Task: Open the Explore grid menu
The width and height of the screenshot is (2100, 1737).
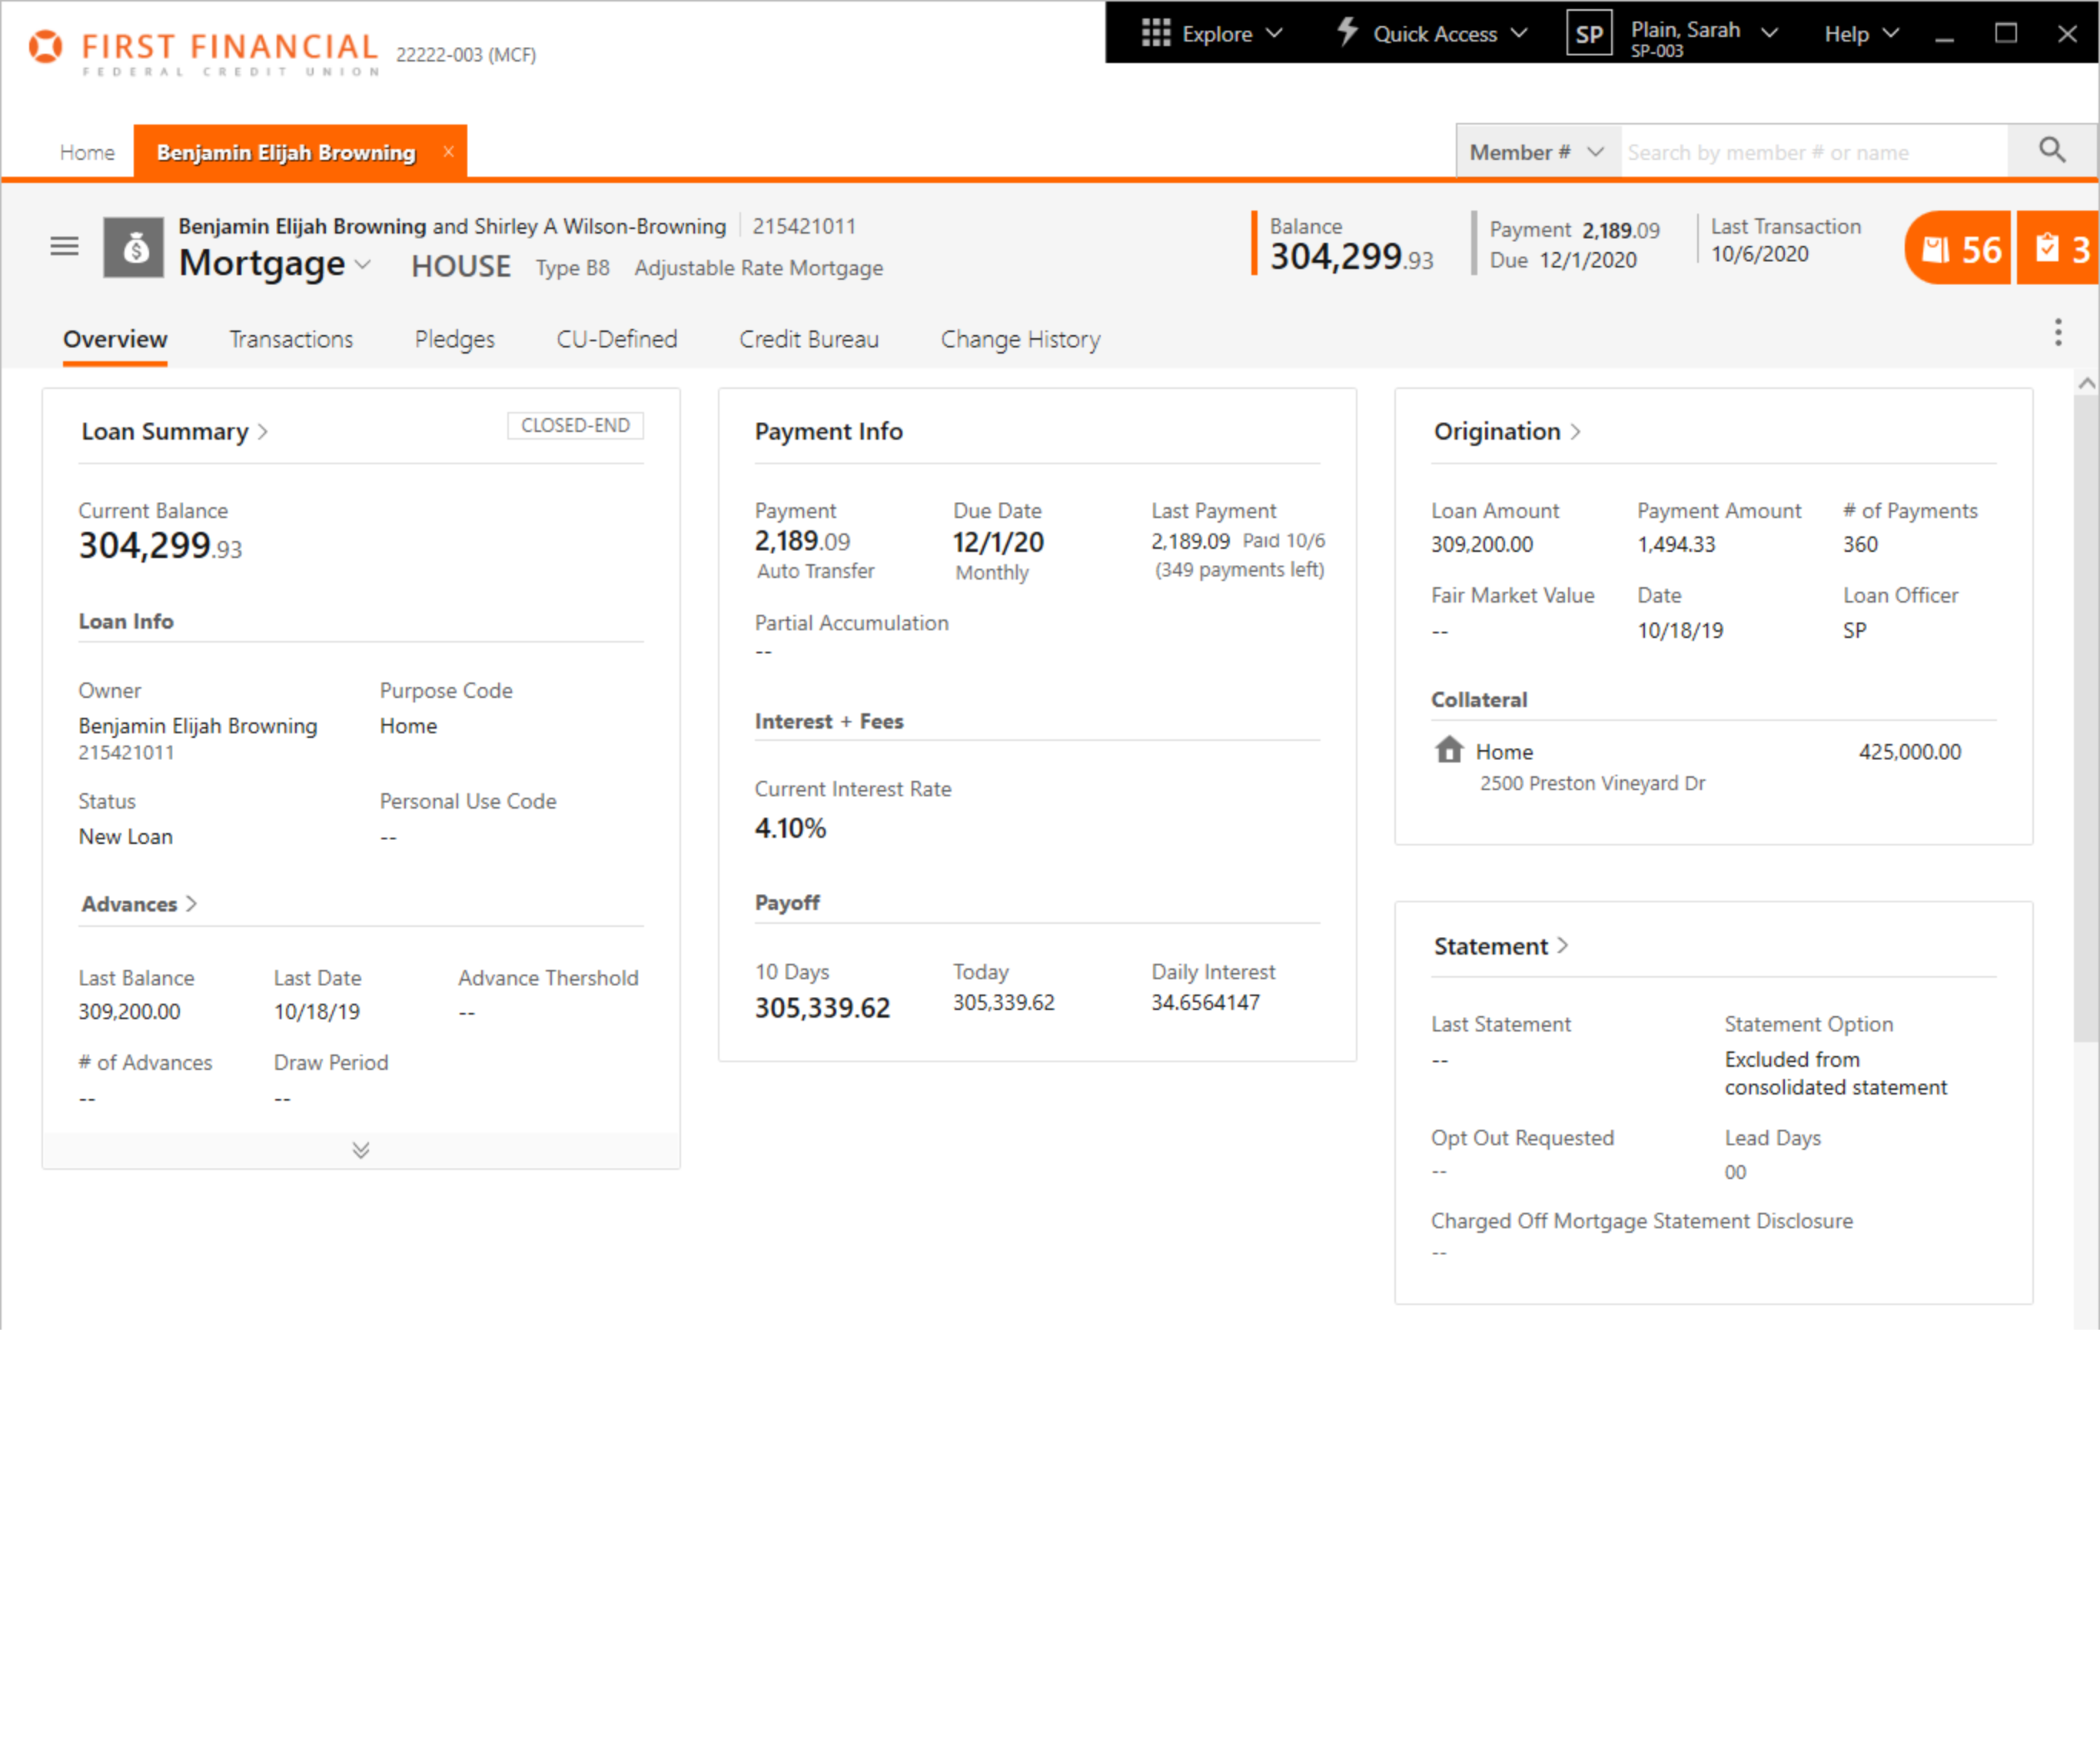Action: click(x=1211, y=33)
